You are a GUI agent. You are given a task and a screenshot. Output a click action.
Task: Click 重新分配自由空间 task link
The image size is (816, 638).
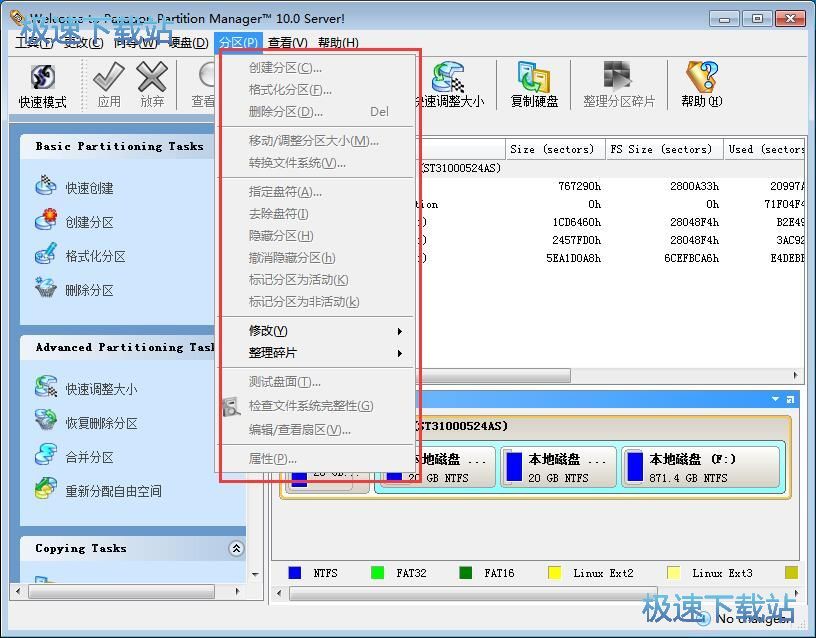113,491
